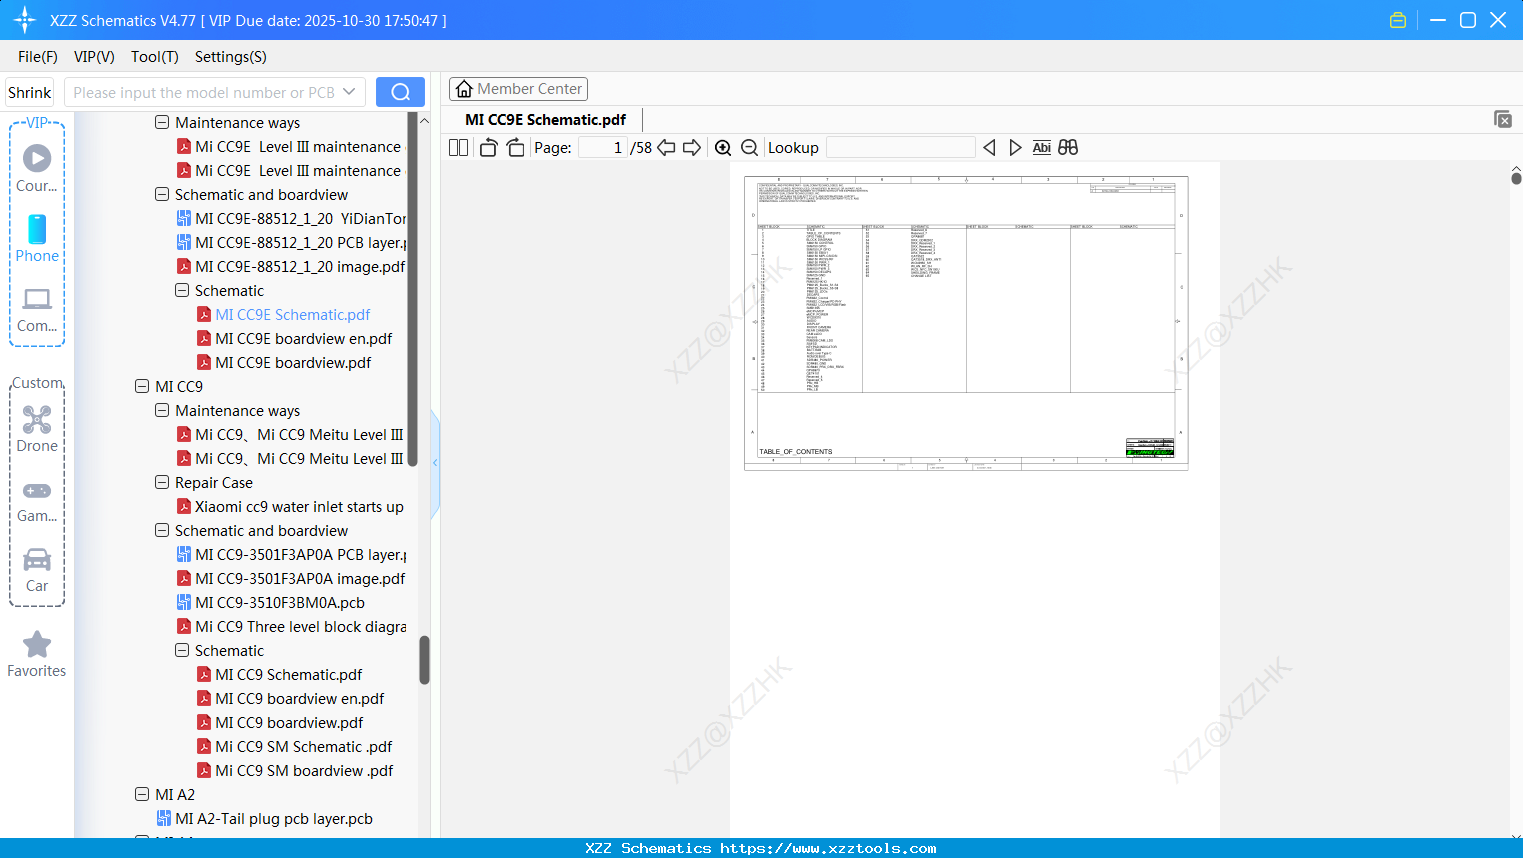The height and width of the screenshot is (858, 1523).
Task: Zoom in on the schematic
Action: click(723, 148)
